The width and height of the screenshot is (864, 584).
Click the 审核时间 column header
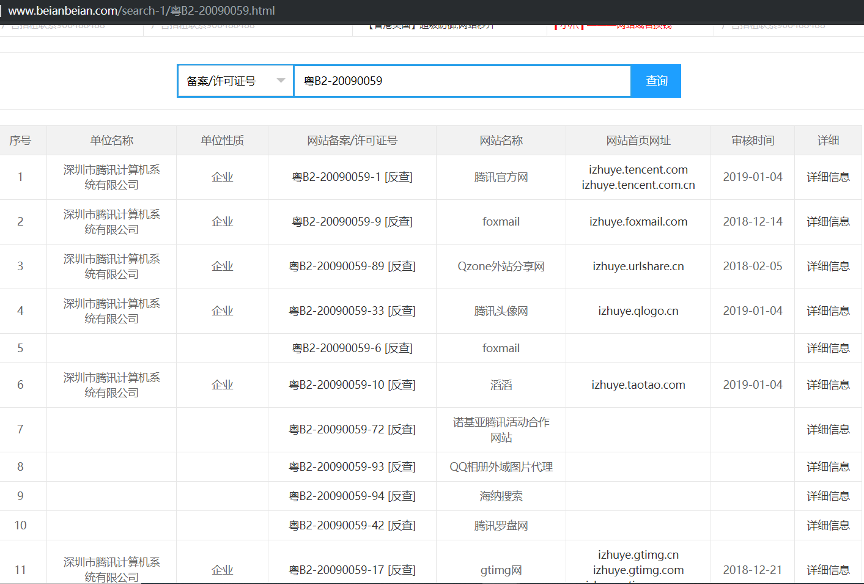click(x=753, y=140)
